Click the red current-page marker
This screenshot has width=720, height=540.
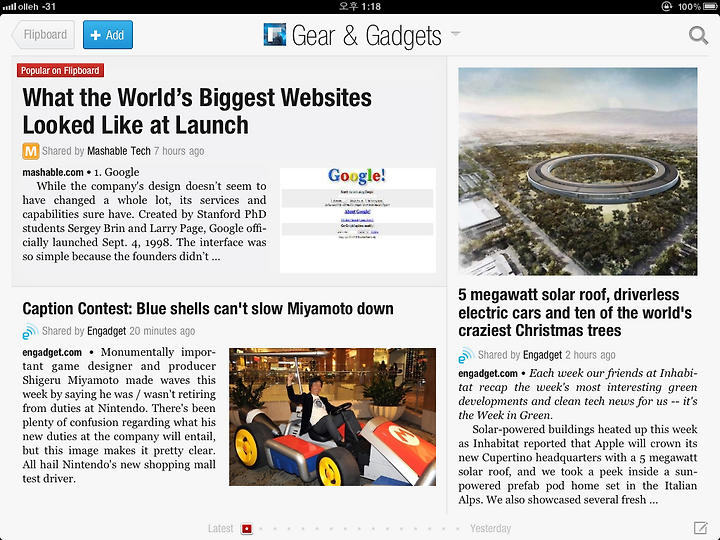247,529
